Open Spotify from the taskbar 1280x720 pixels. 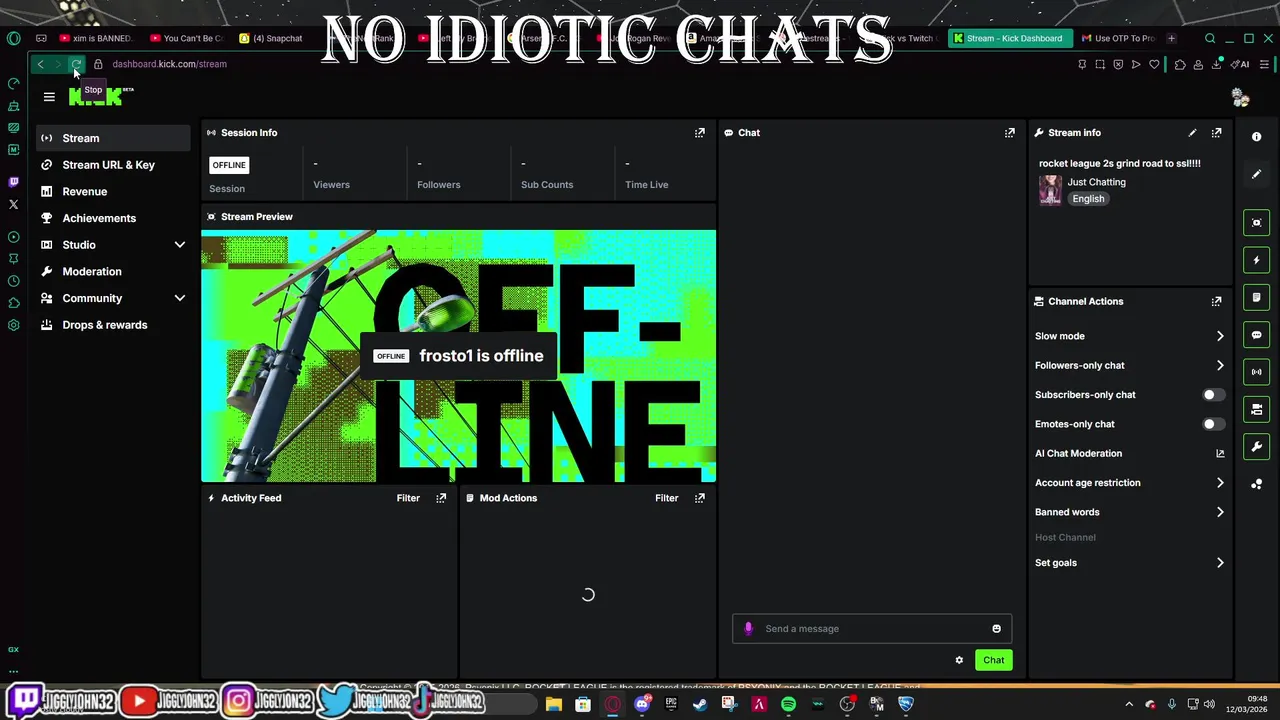tap(788, 704)
